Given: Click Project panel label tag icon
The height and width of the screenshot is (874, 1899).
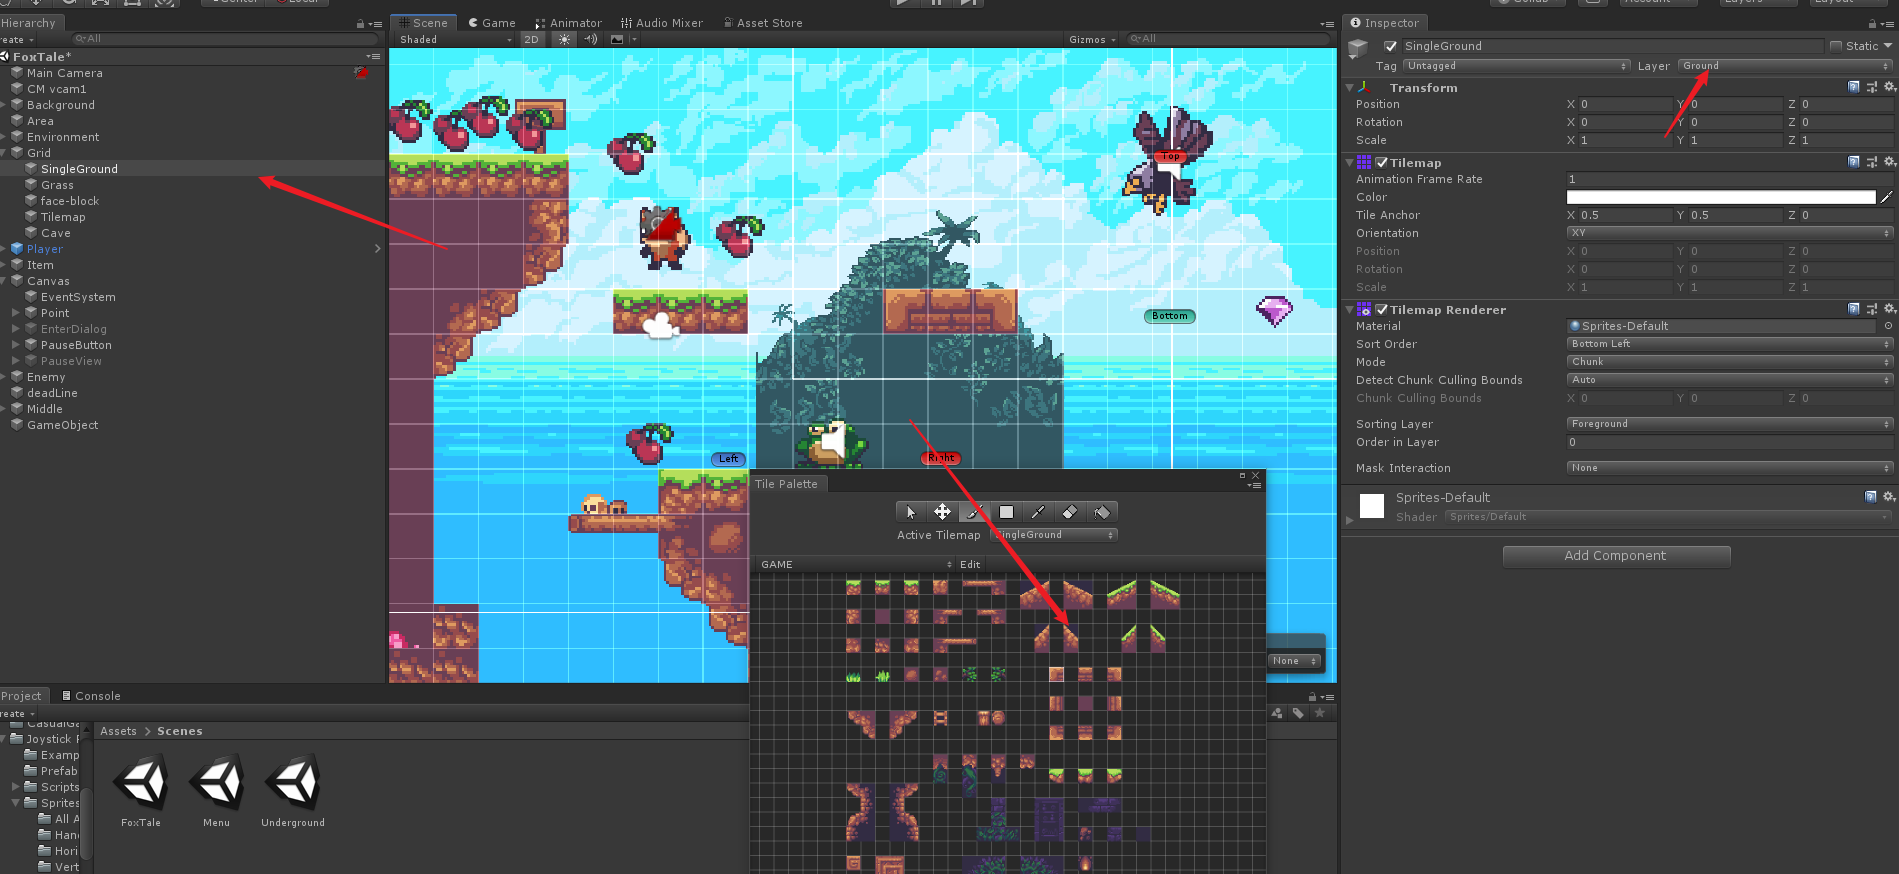Looking at the screenshot, I should [x=1298, y=713].
